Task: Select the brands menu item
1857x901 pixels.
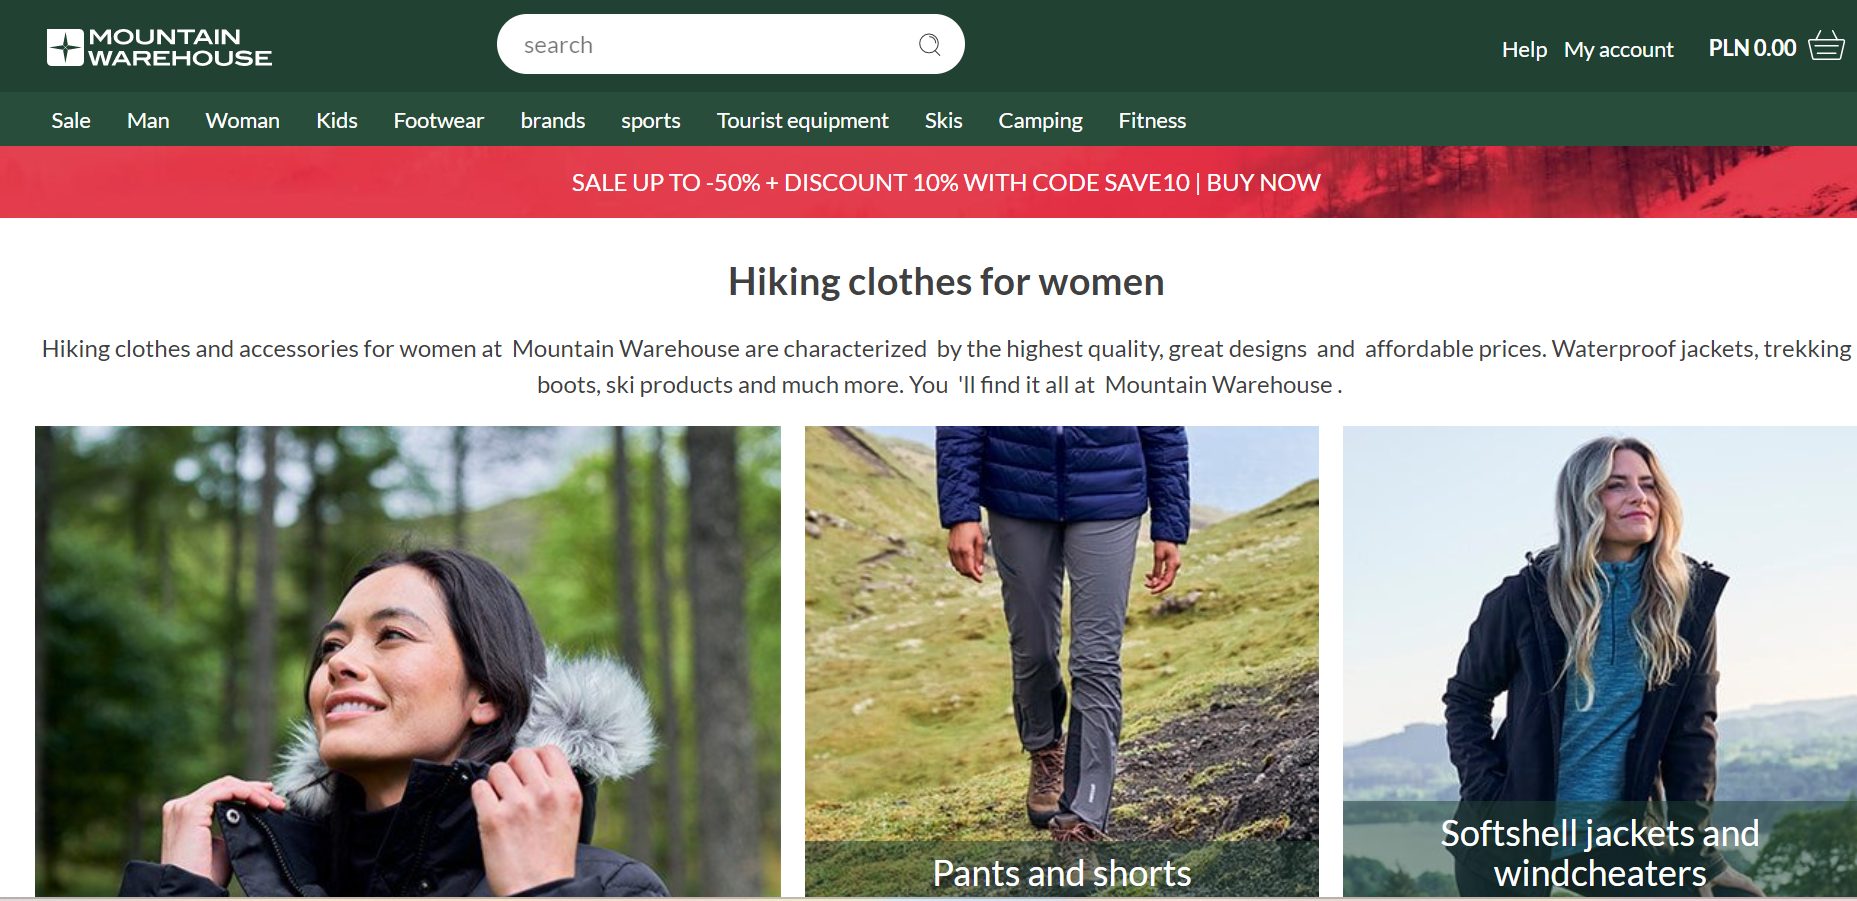Action: pyautogui.click(x=552, y=121)
